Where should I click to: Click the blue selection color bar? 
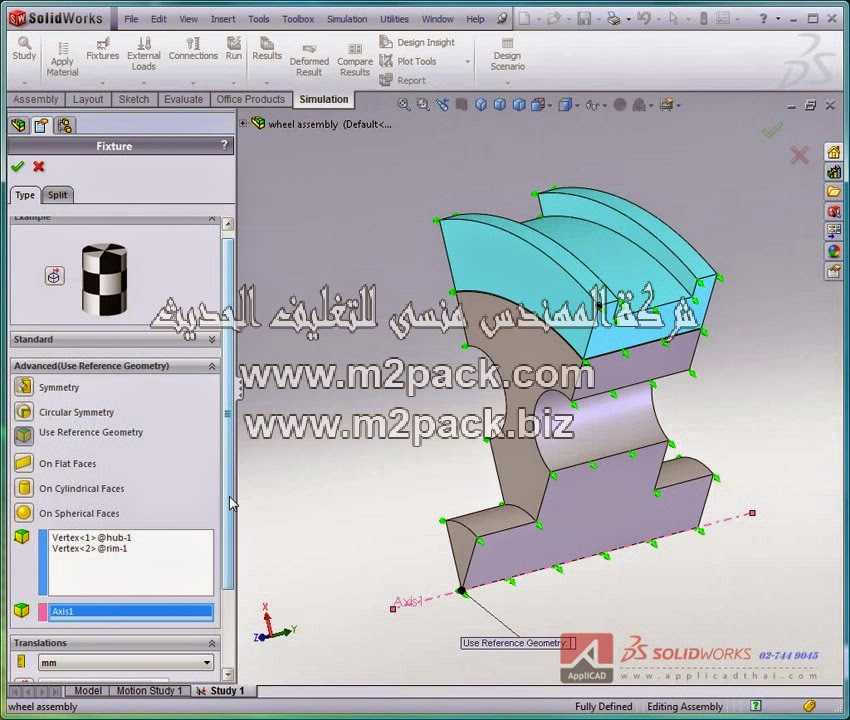tap(43, 563)
